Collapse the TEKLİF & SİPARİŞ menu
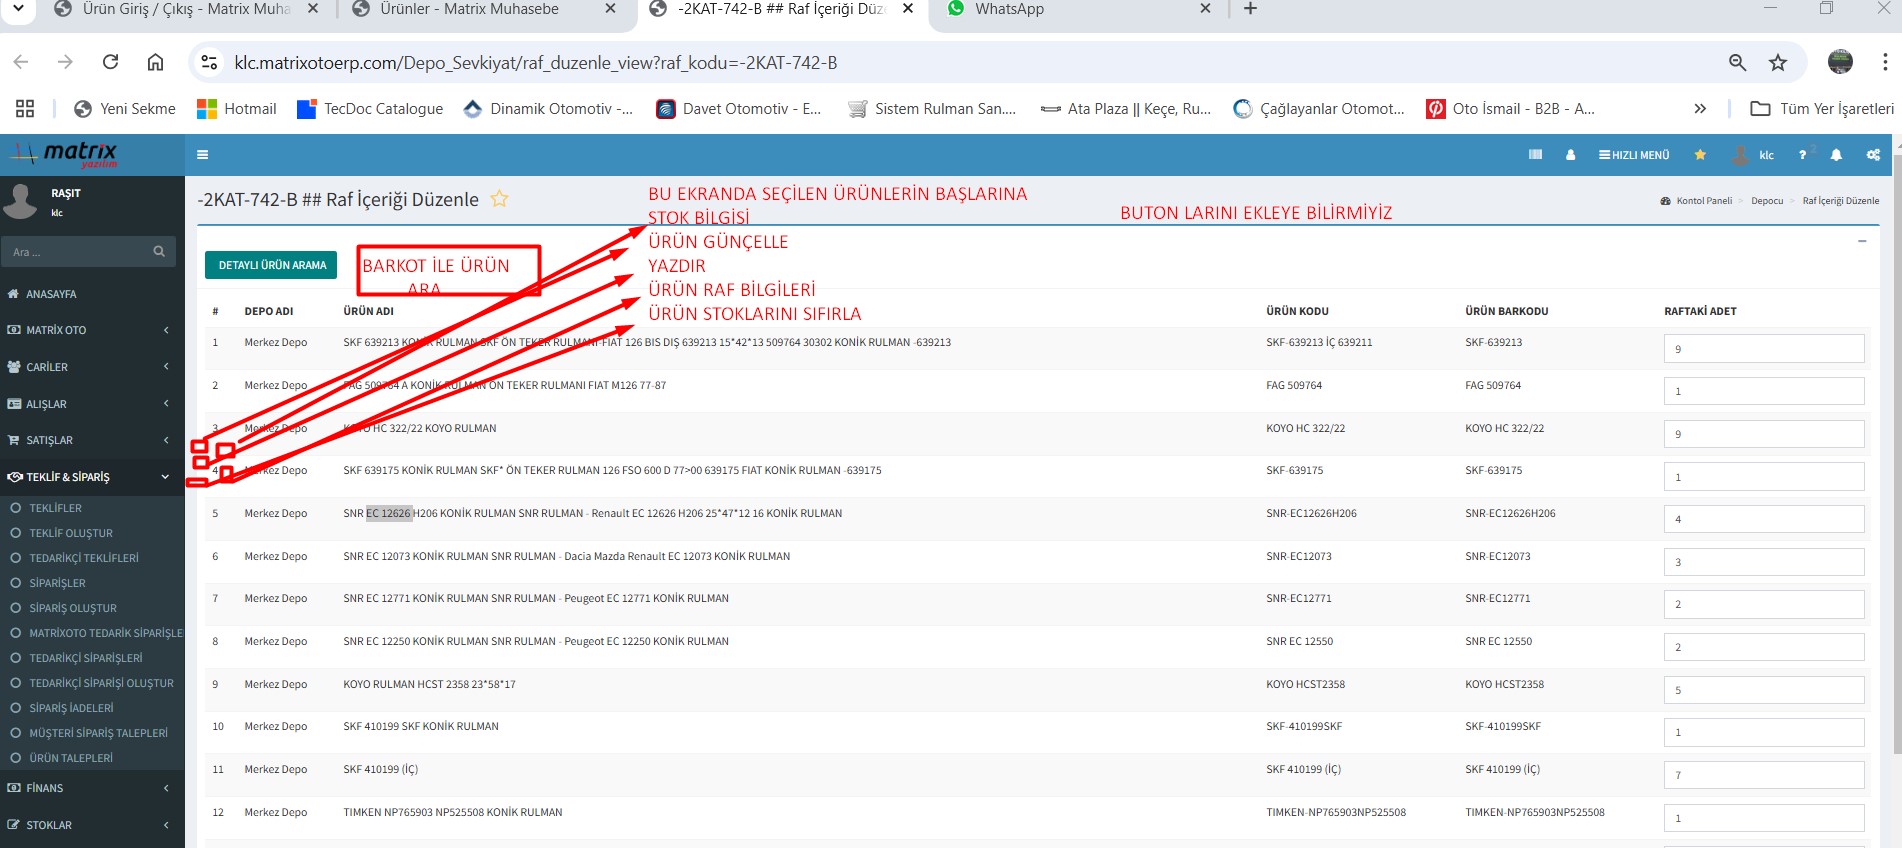1902x848 pixels. pyautogui.click(x=92, y=477)
